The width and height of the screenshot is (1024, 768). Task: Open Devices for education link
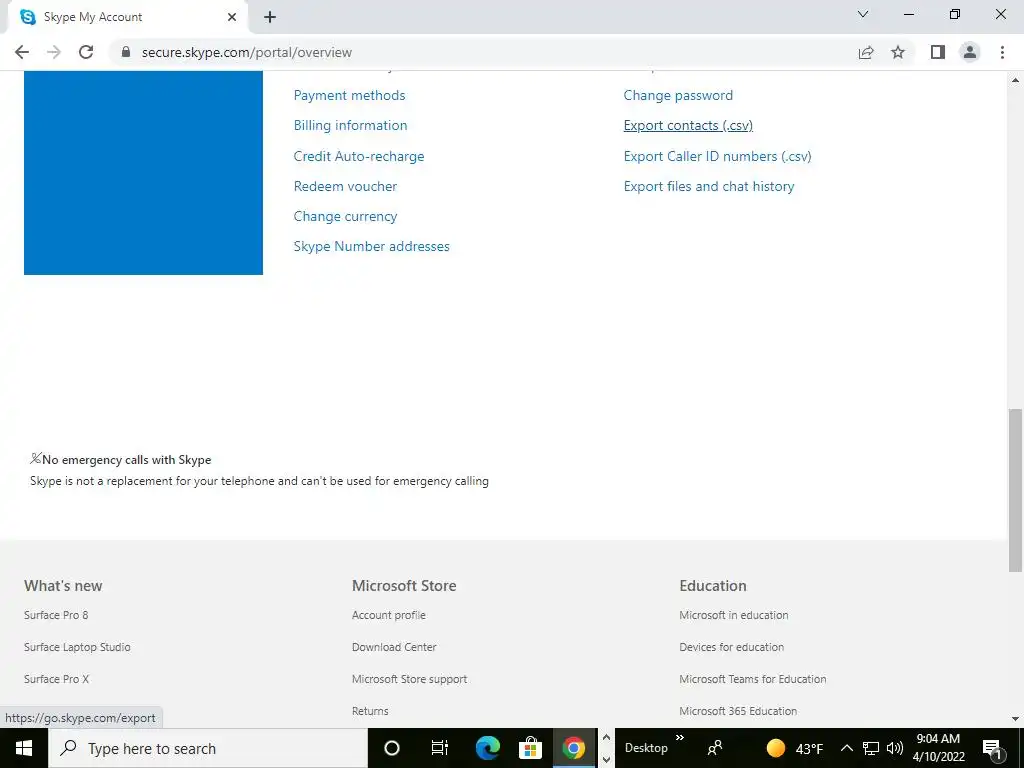pos(731,647)
